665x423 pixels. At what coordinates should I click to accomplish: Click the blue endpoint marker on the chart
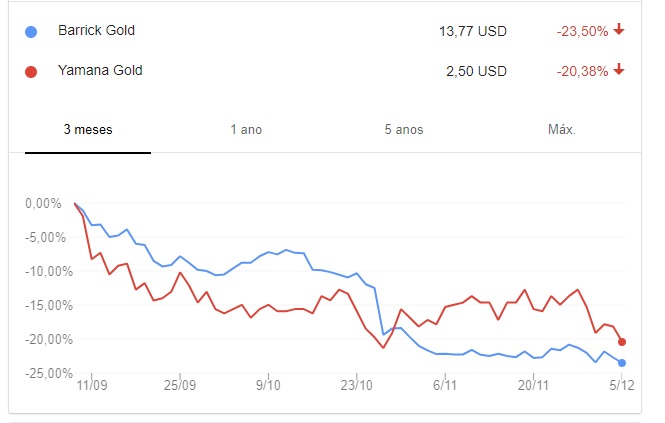(x=622, y=363)
